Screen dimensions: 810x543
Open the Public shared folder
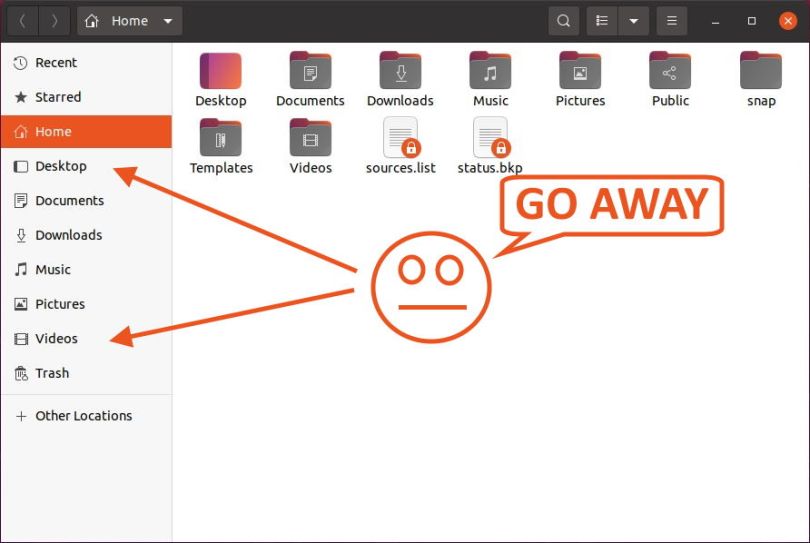point(670,72)
